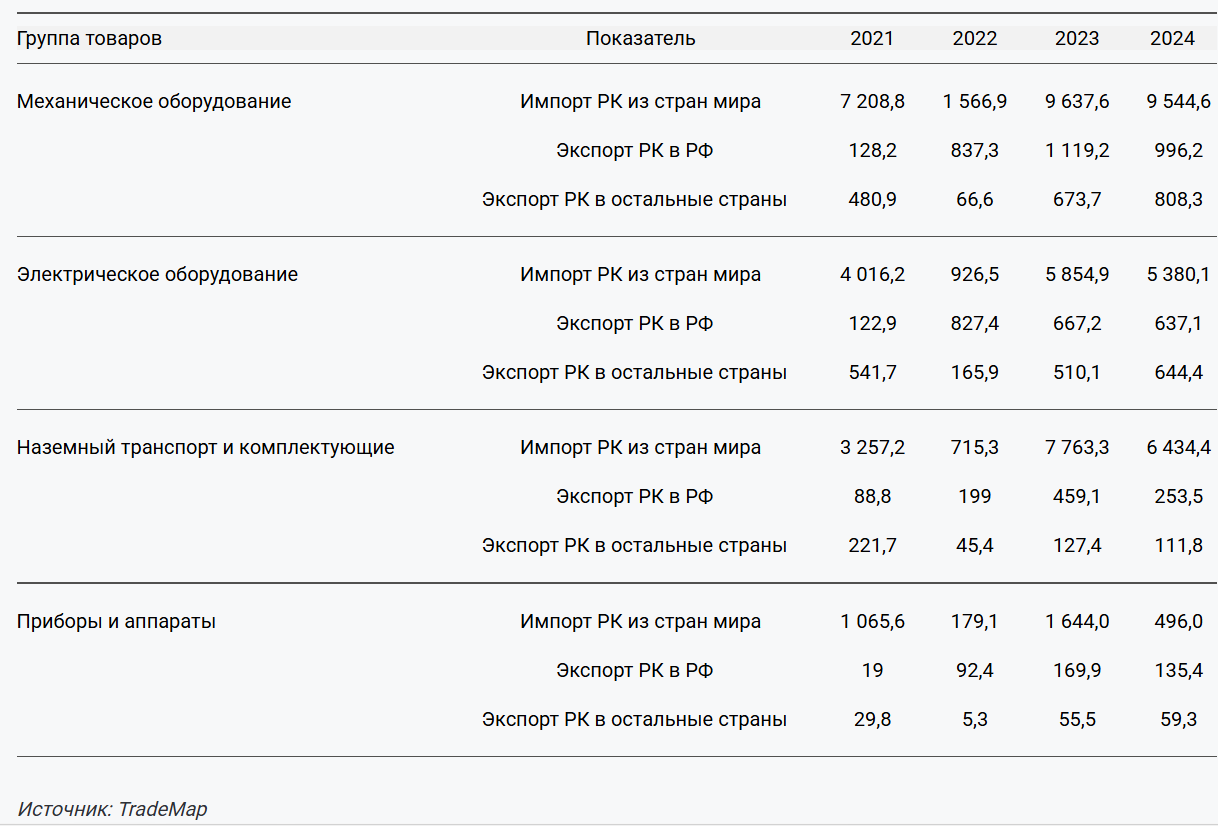
Task: Click the 5 854,9 import value
Action: pyautogui.click(x=1077, y=275)
